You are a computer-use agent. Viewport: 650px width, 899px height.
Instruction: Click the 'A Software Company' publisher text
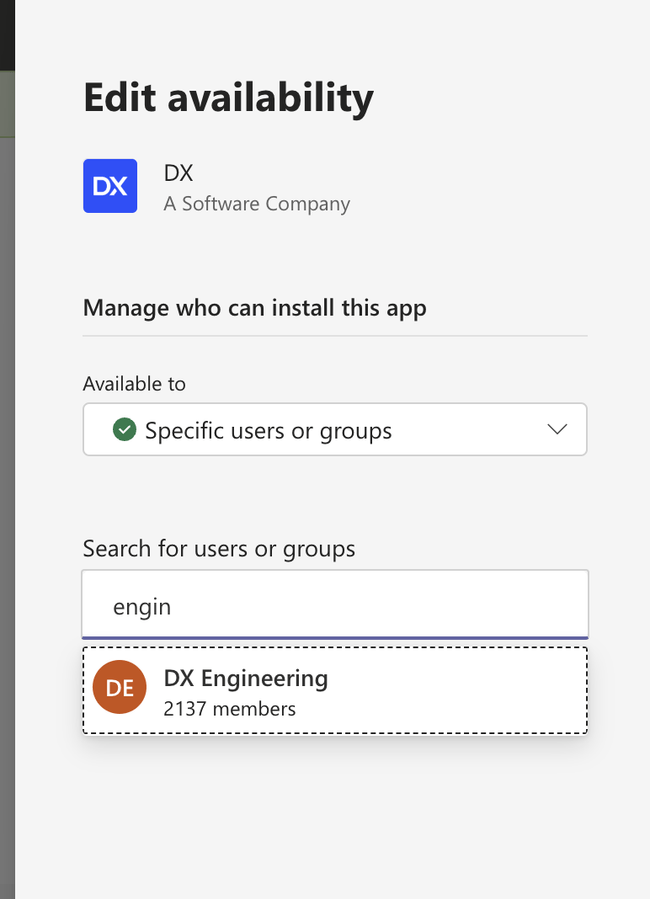pyautogui.click(x=257, y=204)
